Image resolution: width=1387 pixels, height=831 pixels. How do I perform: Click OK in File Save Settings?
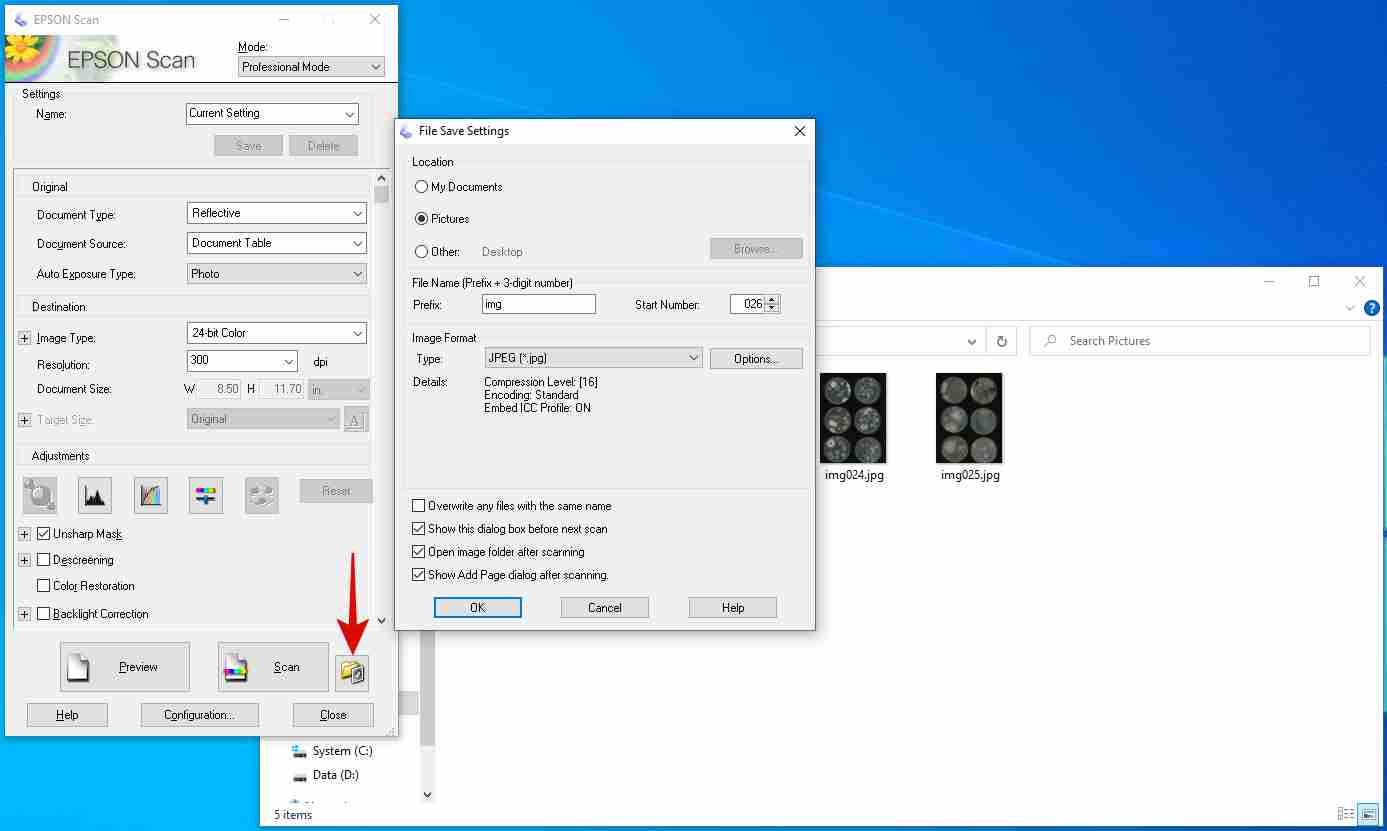click(478, 608)
